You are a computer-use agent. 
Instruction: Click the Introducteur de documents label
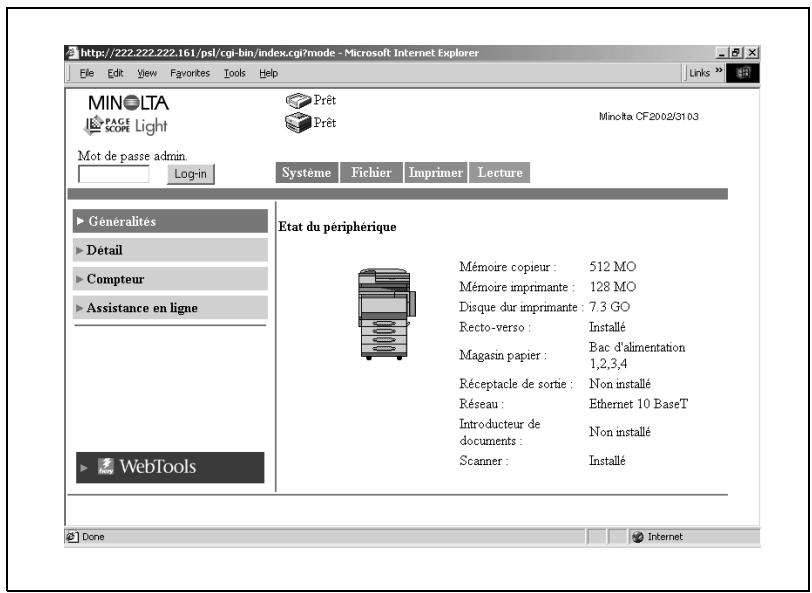499,432
